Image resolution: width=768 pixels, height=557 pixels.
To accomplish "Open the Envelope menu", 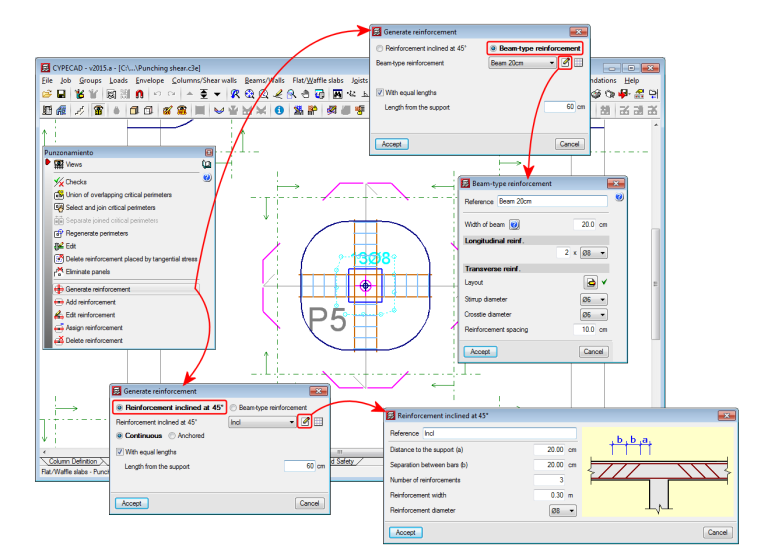I will (x=150, y=80).
